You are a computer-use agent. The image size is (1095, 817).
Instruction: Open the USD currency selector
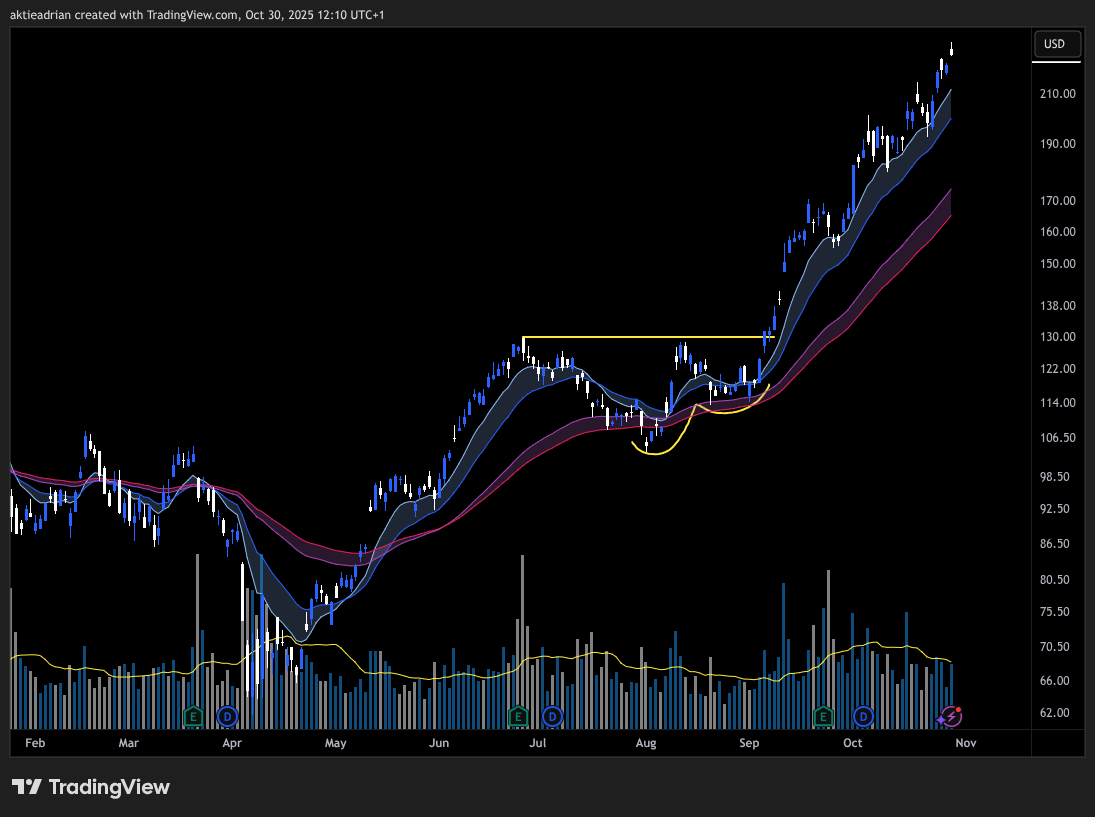tap(1055, 44)
